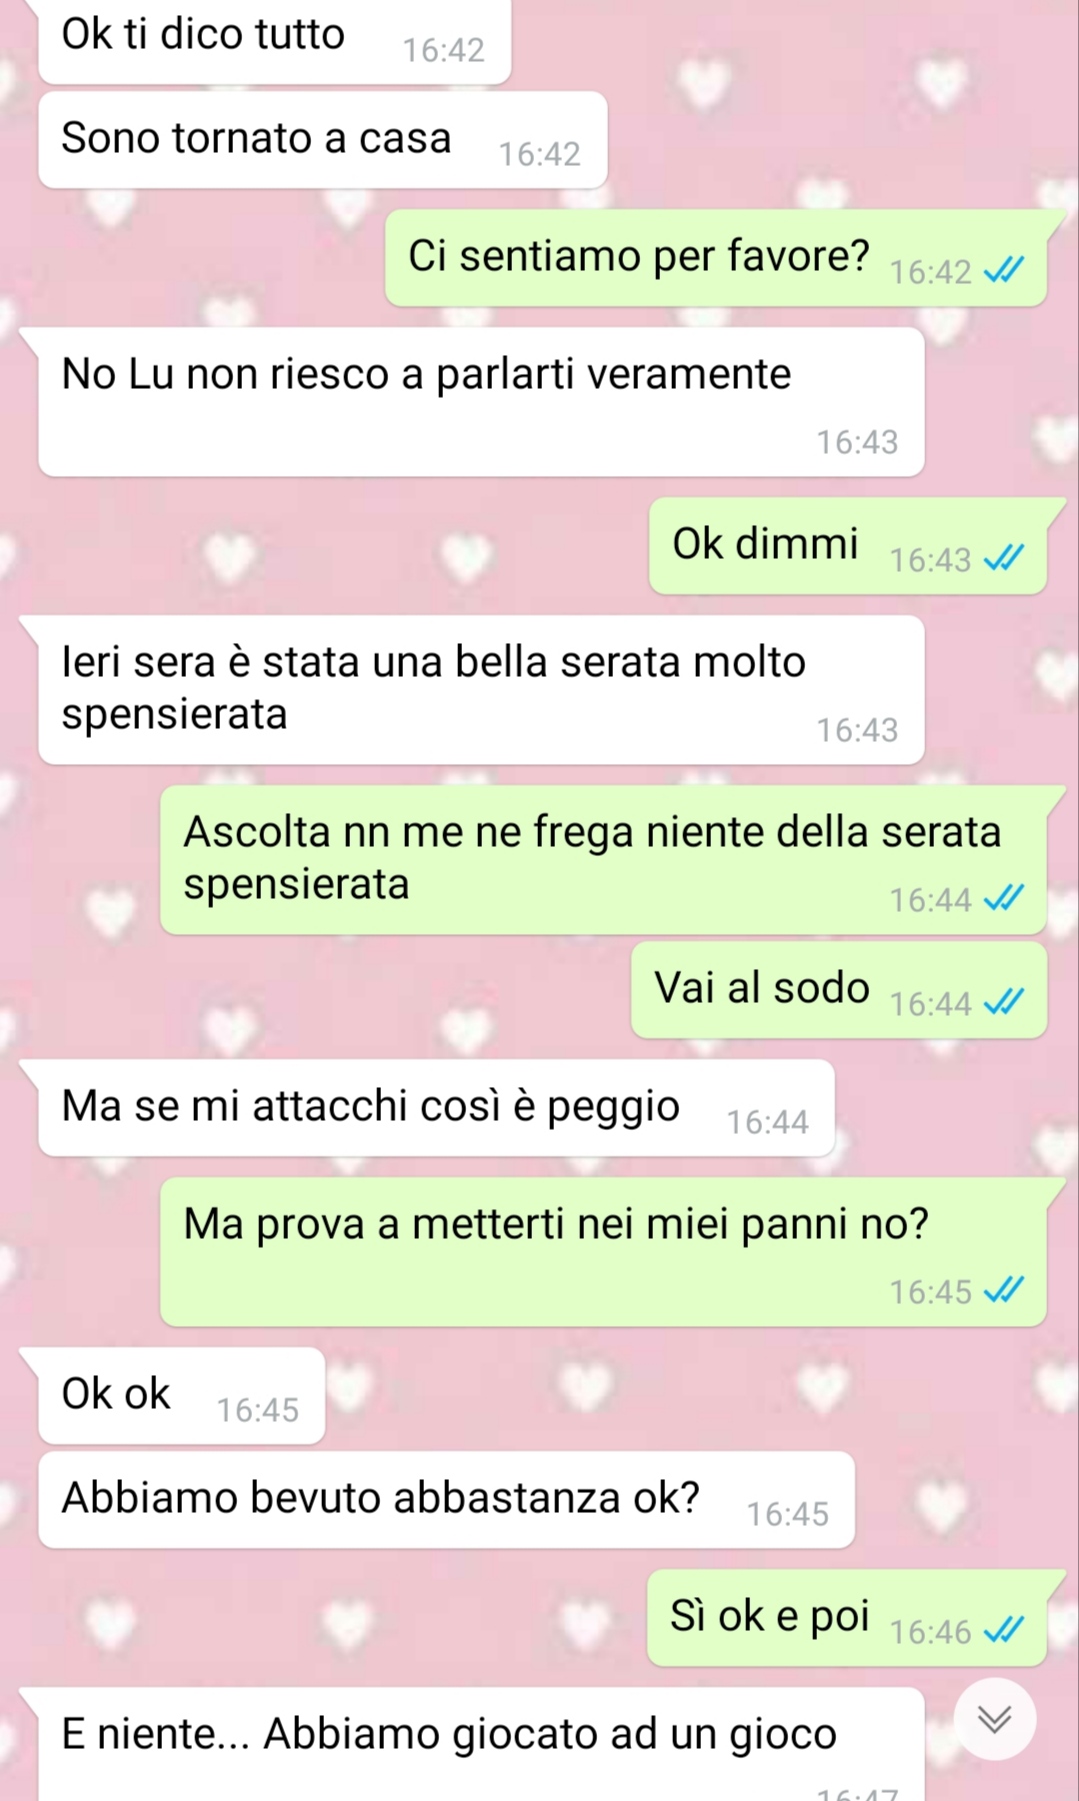This screenshot has width=1079, height=1801.
Task: Click the read ticks on "Vai al sodo" message
Action: (x=1003, y=1002)
